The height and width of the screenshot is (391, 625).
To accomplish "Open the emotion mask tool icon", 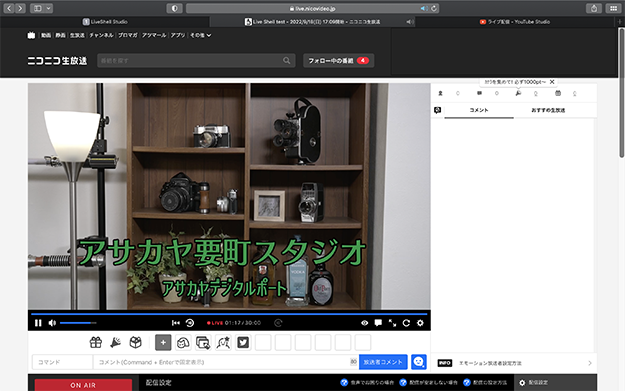I will click(x=183, y=342).
